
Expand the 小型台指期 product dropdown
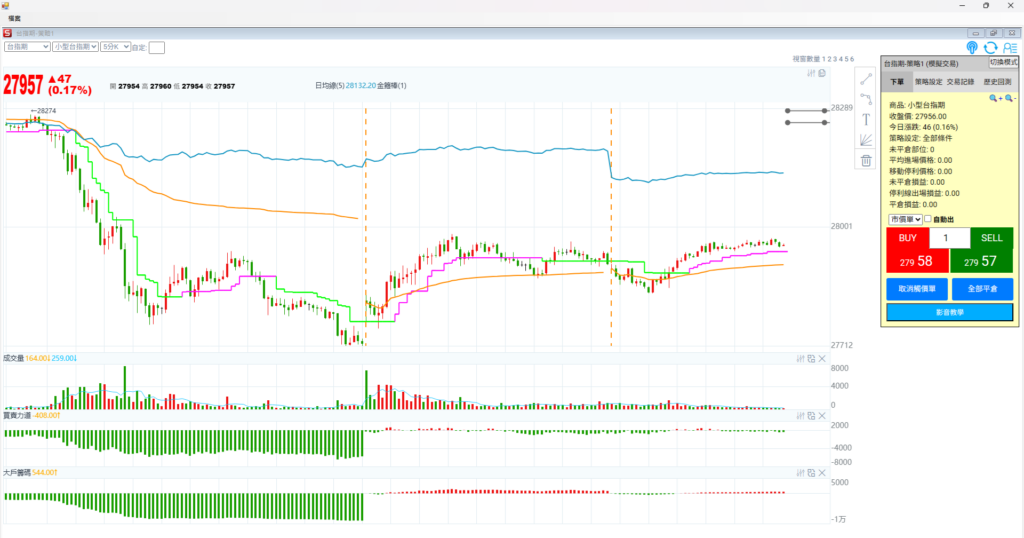[x=75, y=46]
